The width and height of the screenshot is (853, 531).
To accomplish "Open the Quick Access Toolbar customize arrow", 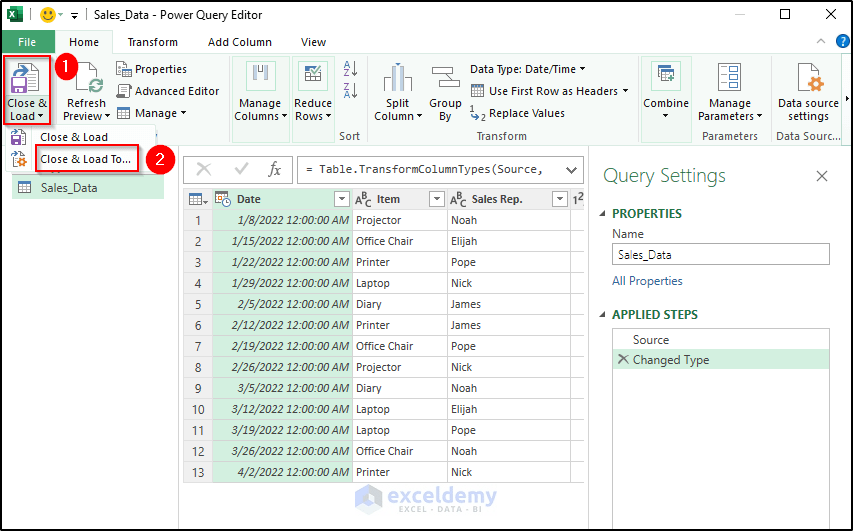I will pos(75,15).
